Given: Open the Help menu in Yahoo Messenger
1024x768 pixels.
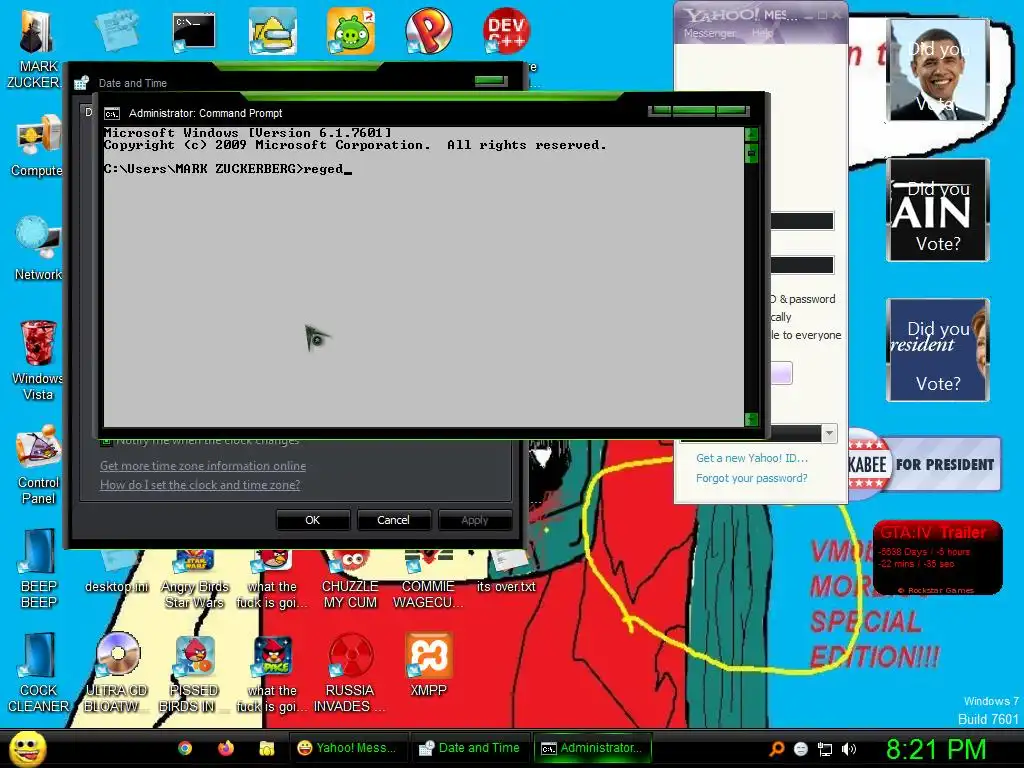Looking at the screenshot, I should [x=762, y=33].
